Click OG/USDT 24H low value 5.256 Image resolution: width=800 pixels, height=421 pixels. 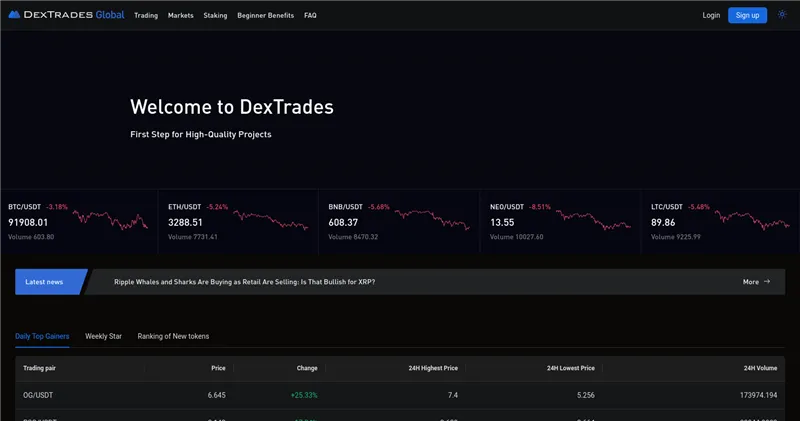click(x=586, y=395)
